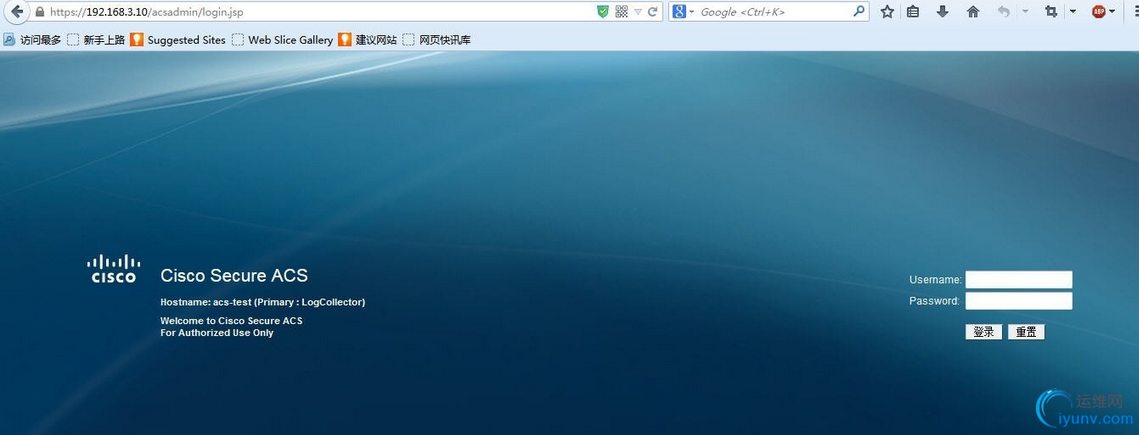Image resolution: width=1139 pixels, height=435 pixels.
Task: Open the QR code icon in the address bar
Action: tap(621, 12)
